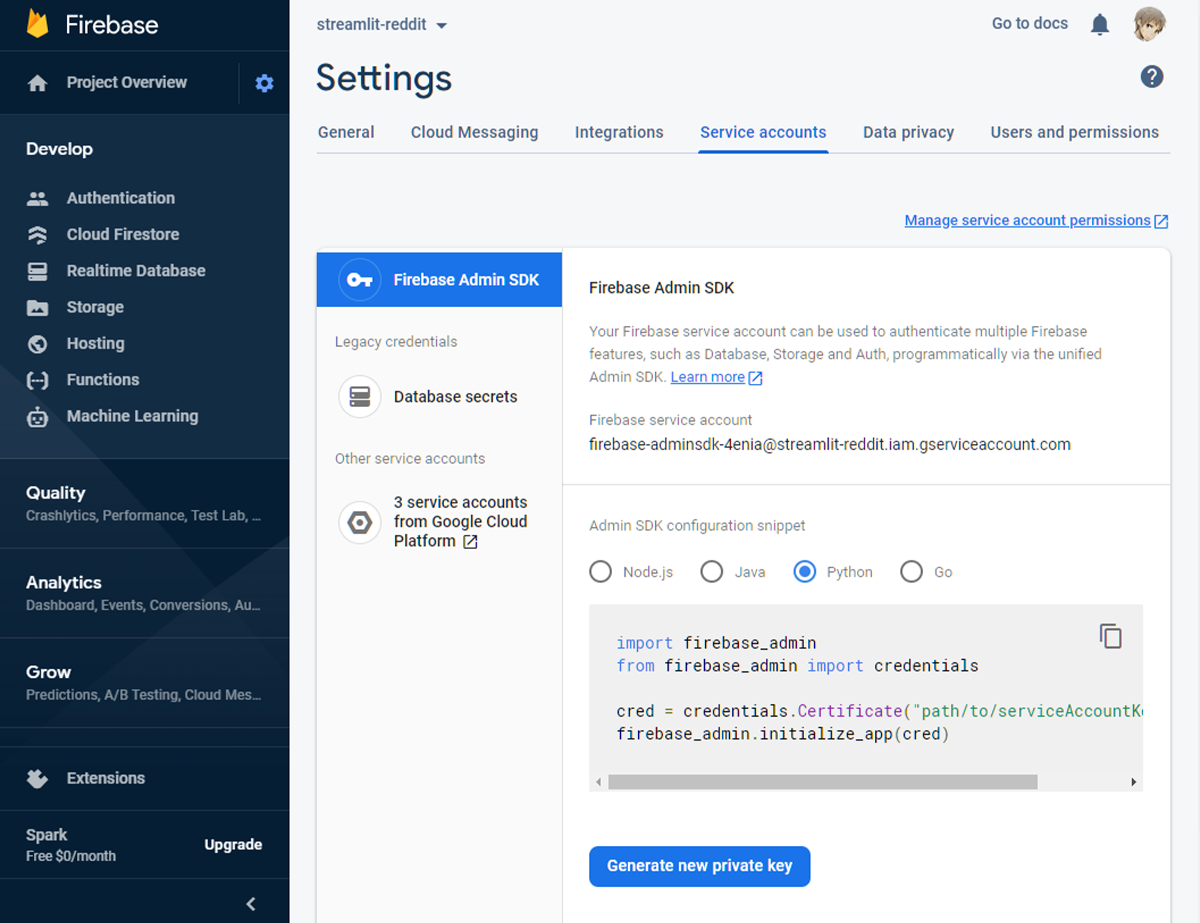Click the notifications bell icon
The width and height of the screenshot is (1200, 923).
1100,24
